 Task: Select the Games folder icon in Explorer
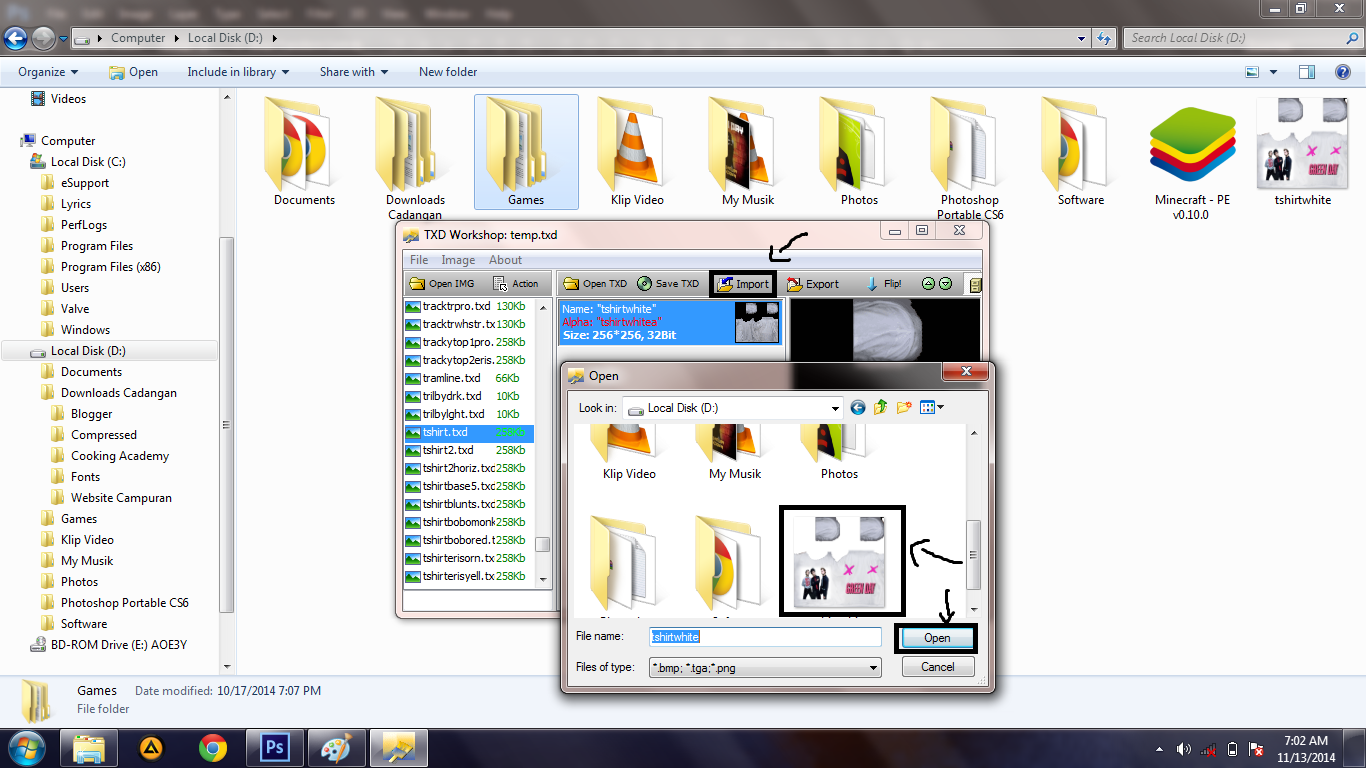[x=526, y=152]
